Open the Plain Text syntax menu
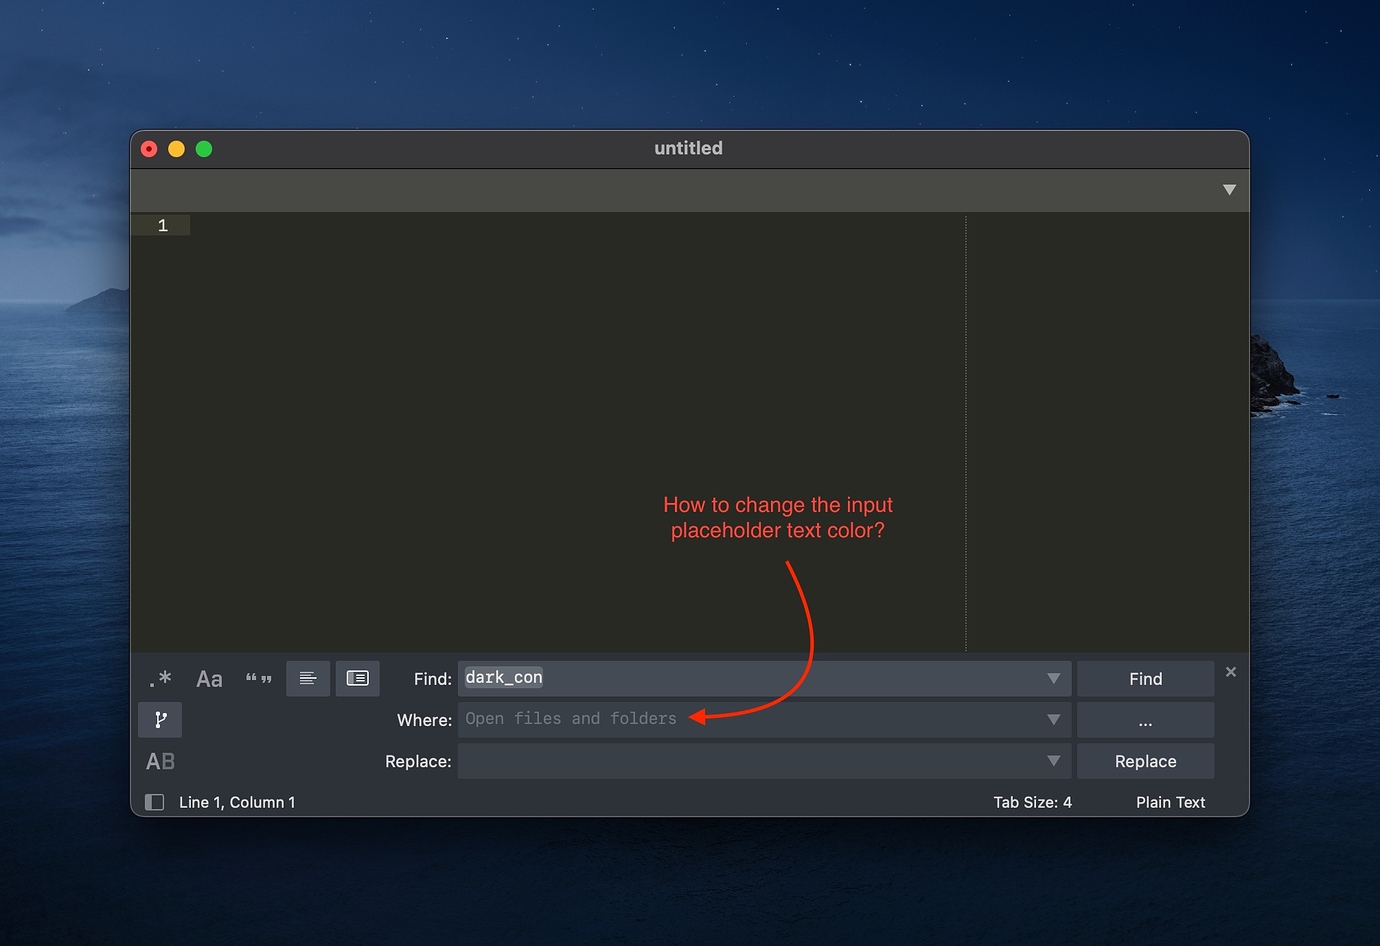Image resolution: width=1380 pixels, height=946 pixels. point(1170,801)
